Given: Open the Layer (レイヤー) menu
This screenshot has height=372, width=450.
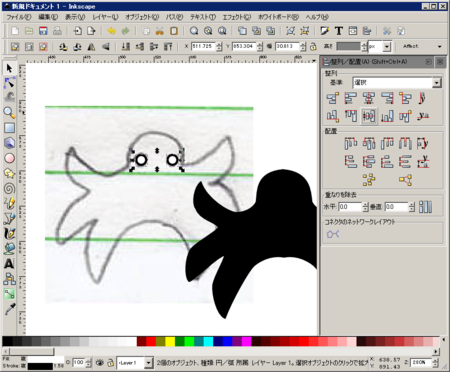Looking at the screenshot, I should point(105,17).
